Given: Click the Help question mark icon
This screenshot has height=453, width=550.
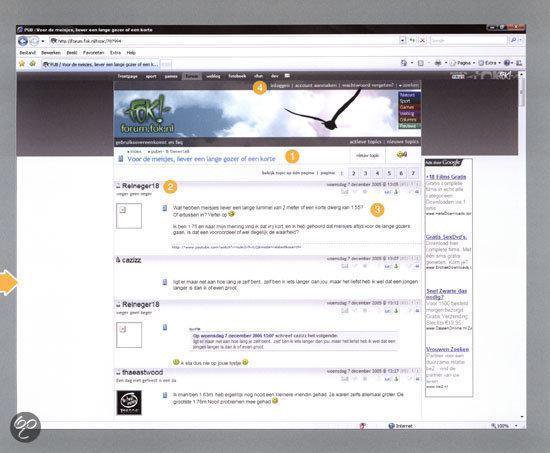Looking at the screenshot, I should (507, 63).
